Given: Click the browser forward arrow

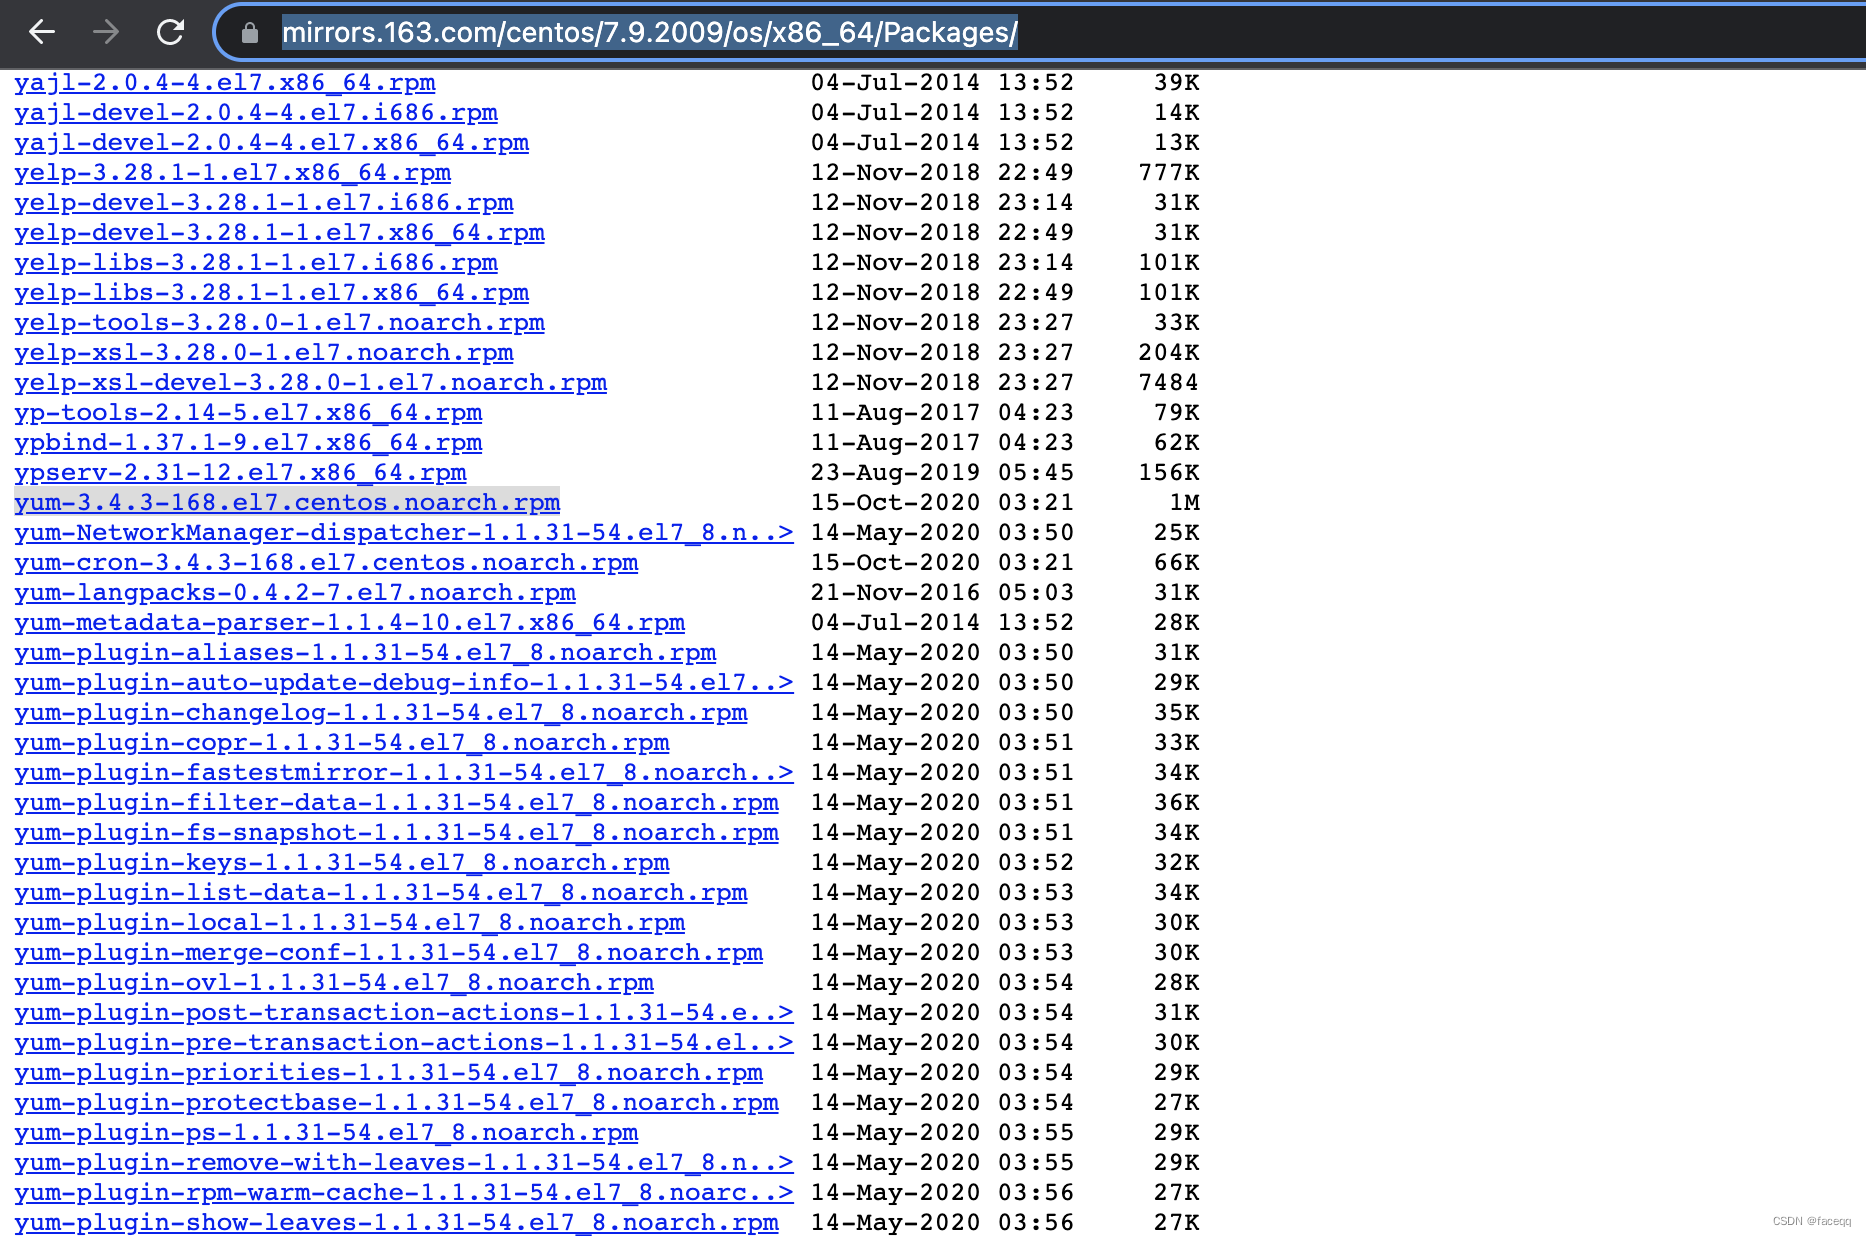Looking at the screenshot, I should pos(105,32).
